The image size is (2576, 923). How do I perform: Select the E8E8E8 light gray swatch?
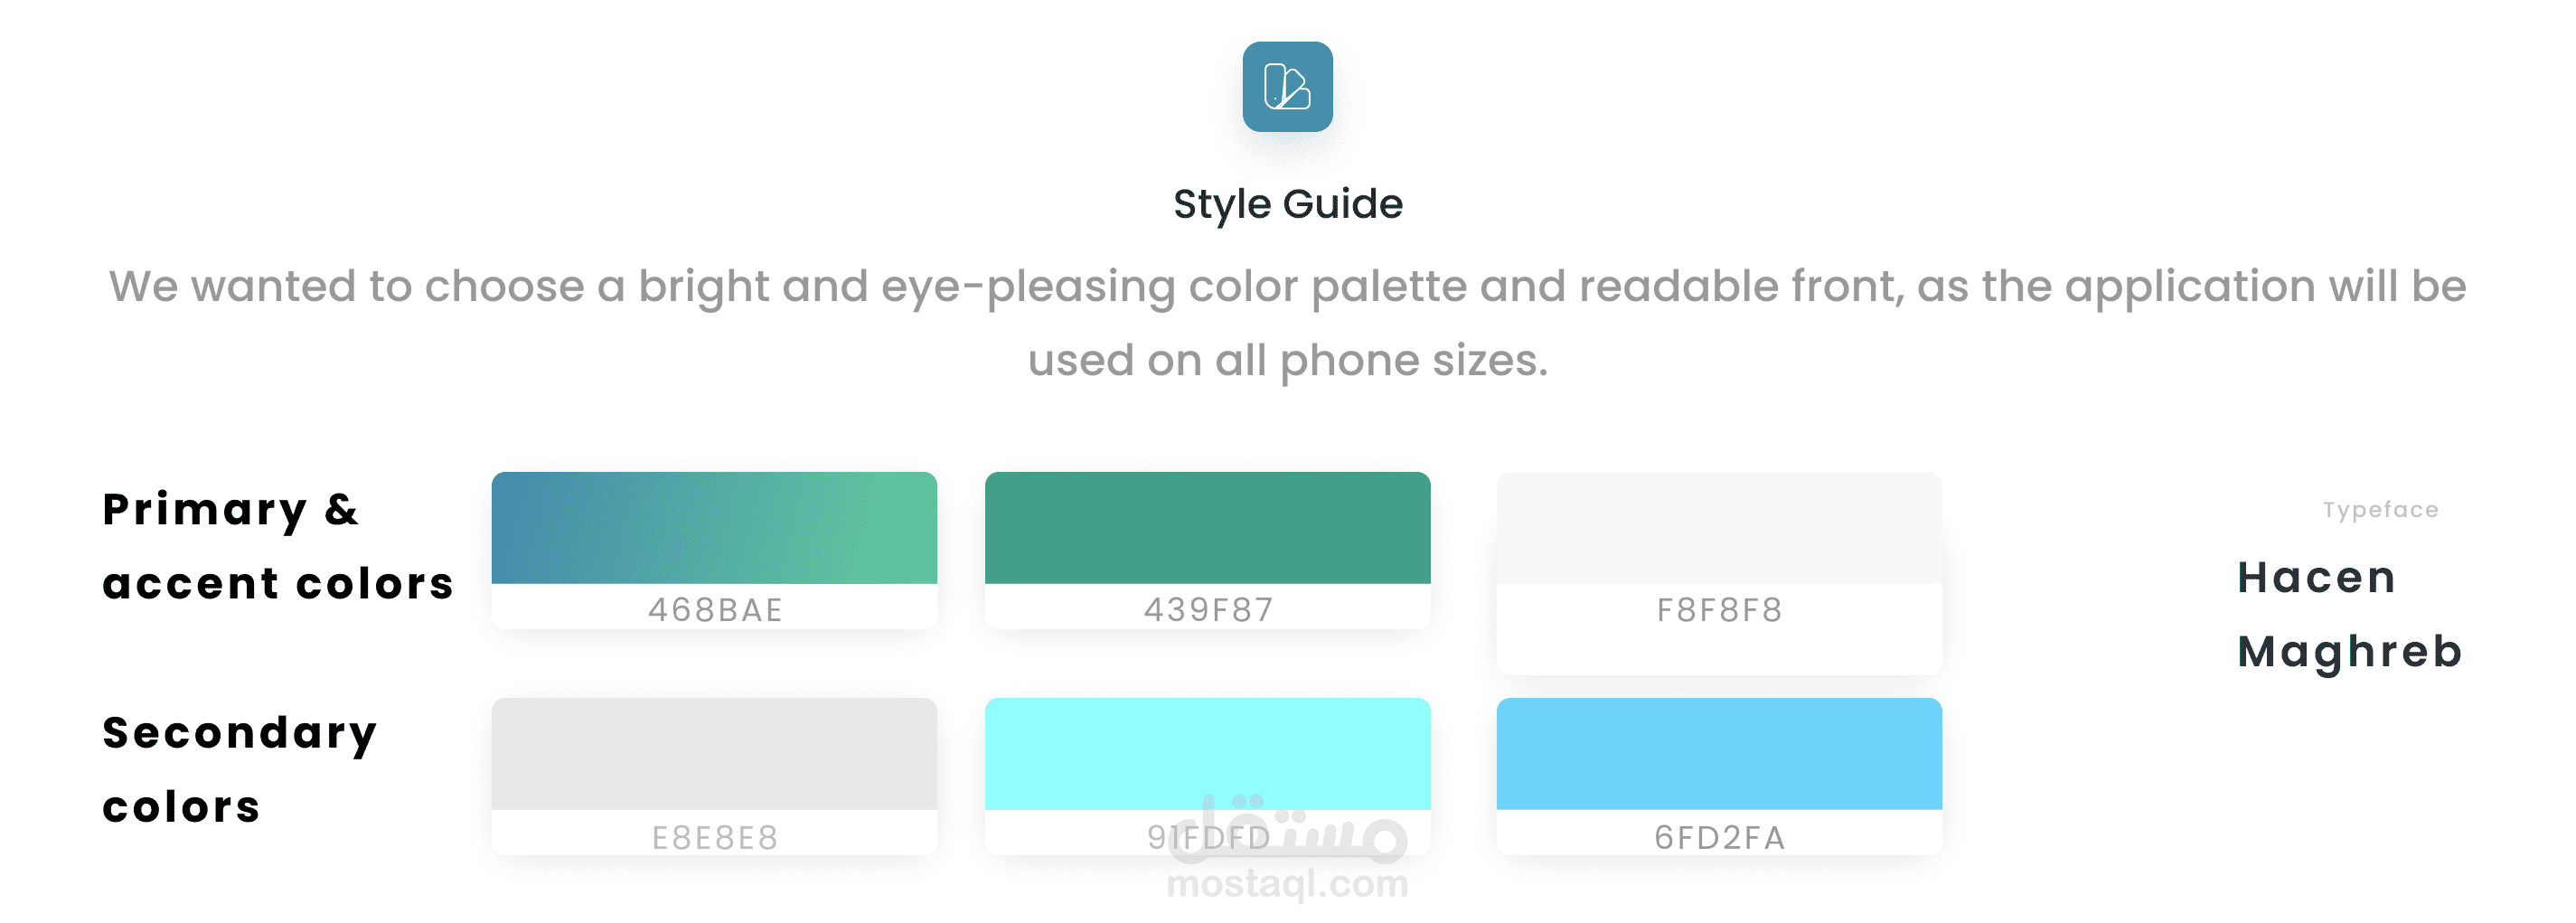pos(714,754)
